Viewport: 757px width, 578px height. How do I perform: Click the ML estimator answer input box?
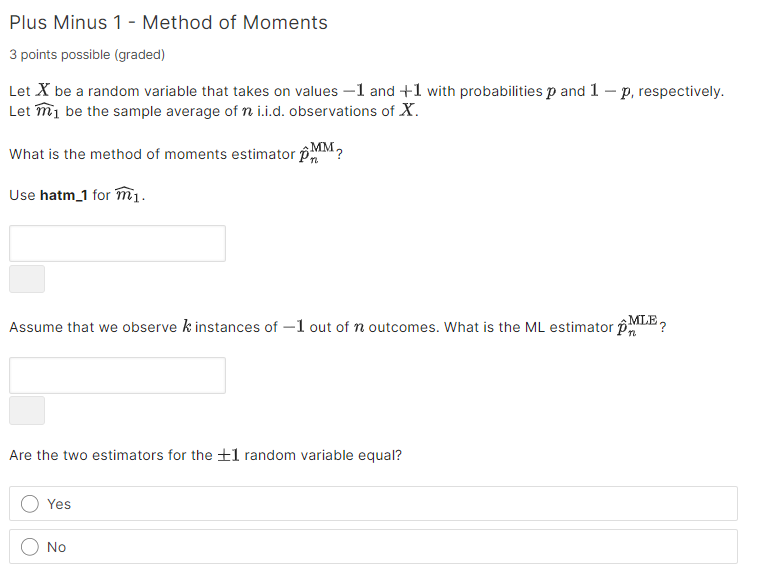tap(117, 375)
